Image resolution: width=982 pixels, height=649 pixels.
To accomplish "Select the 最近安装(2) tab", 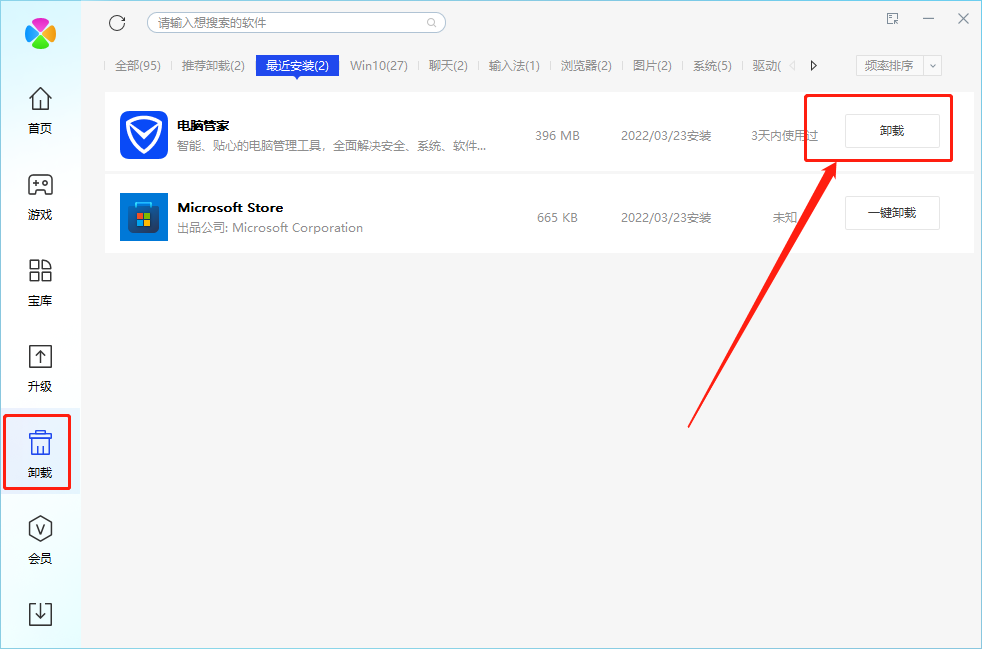I will pos(297,66).
